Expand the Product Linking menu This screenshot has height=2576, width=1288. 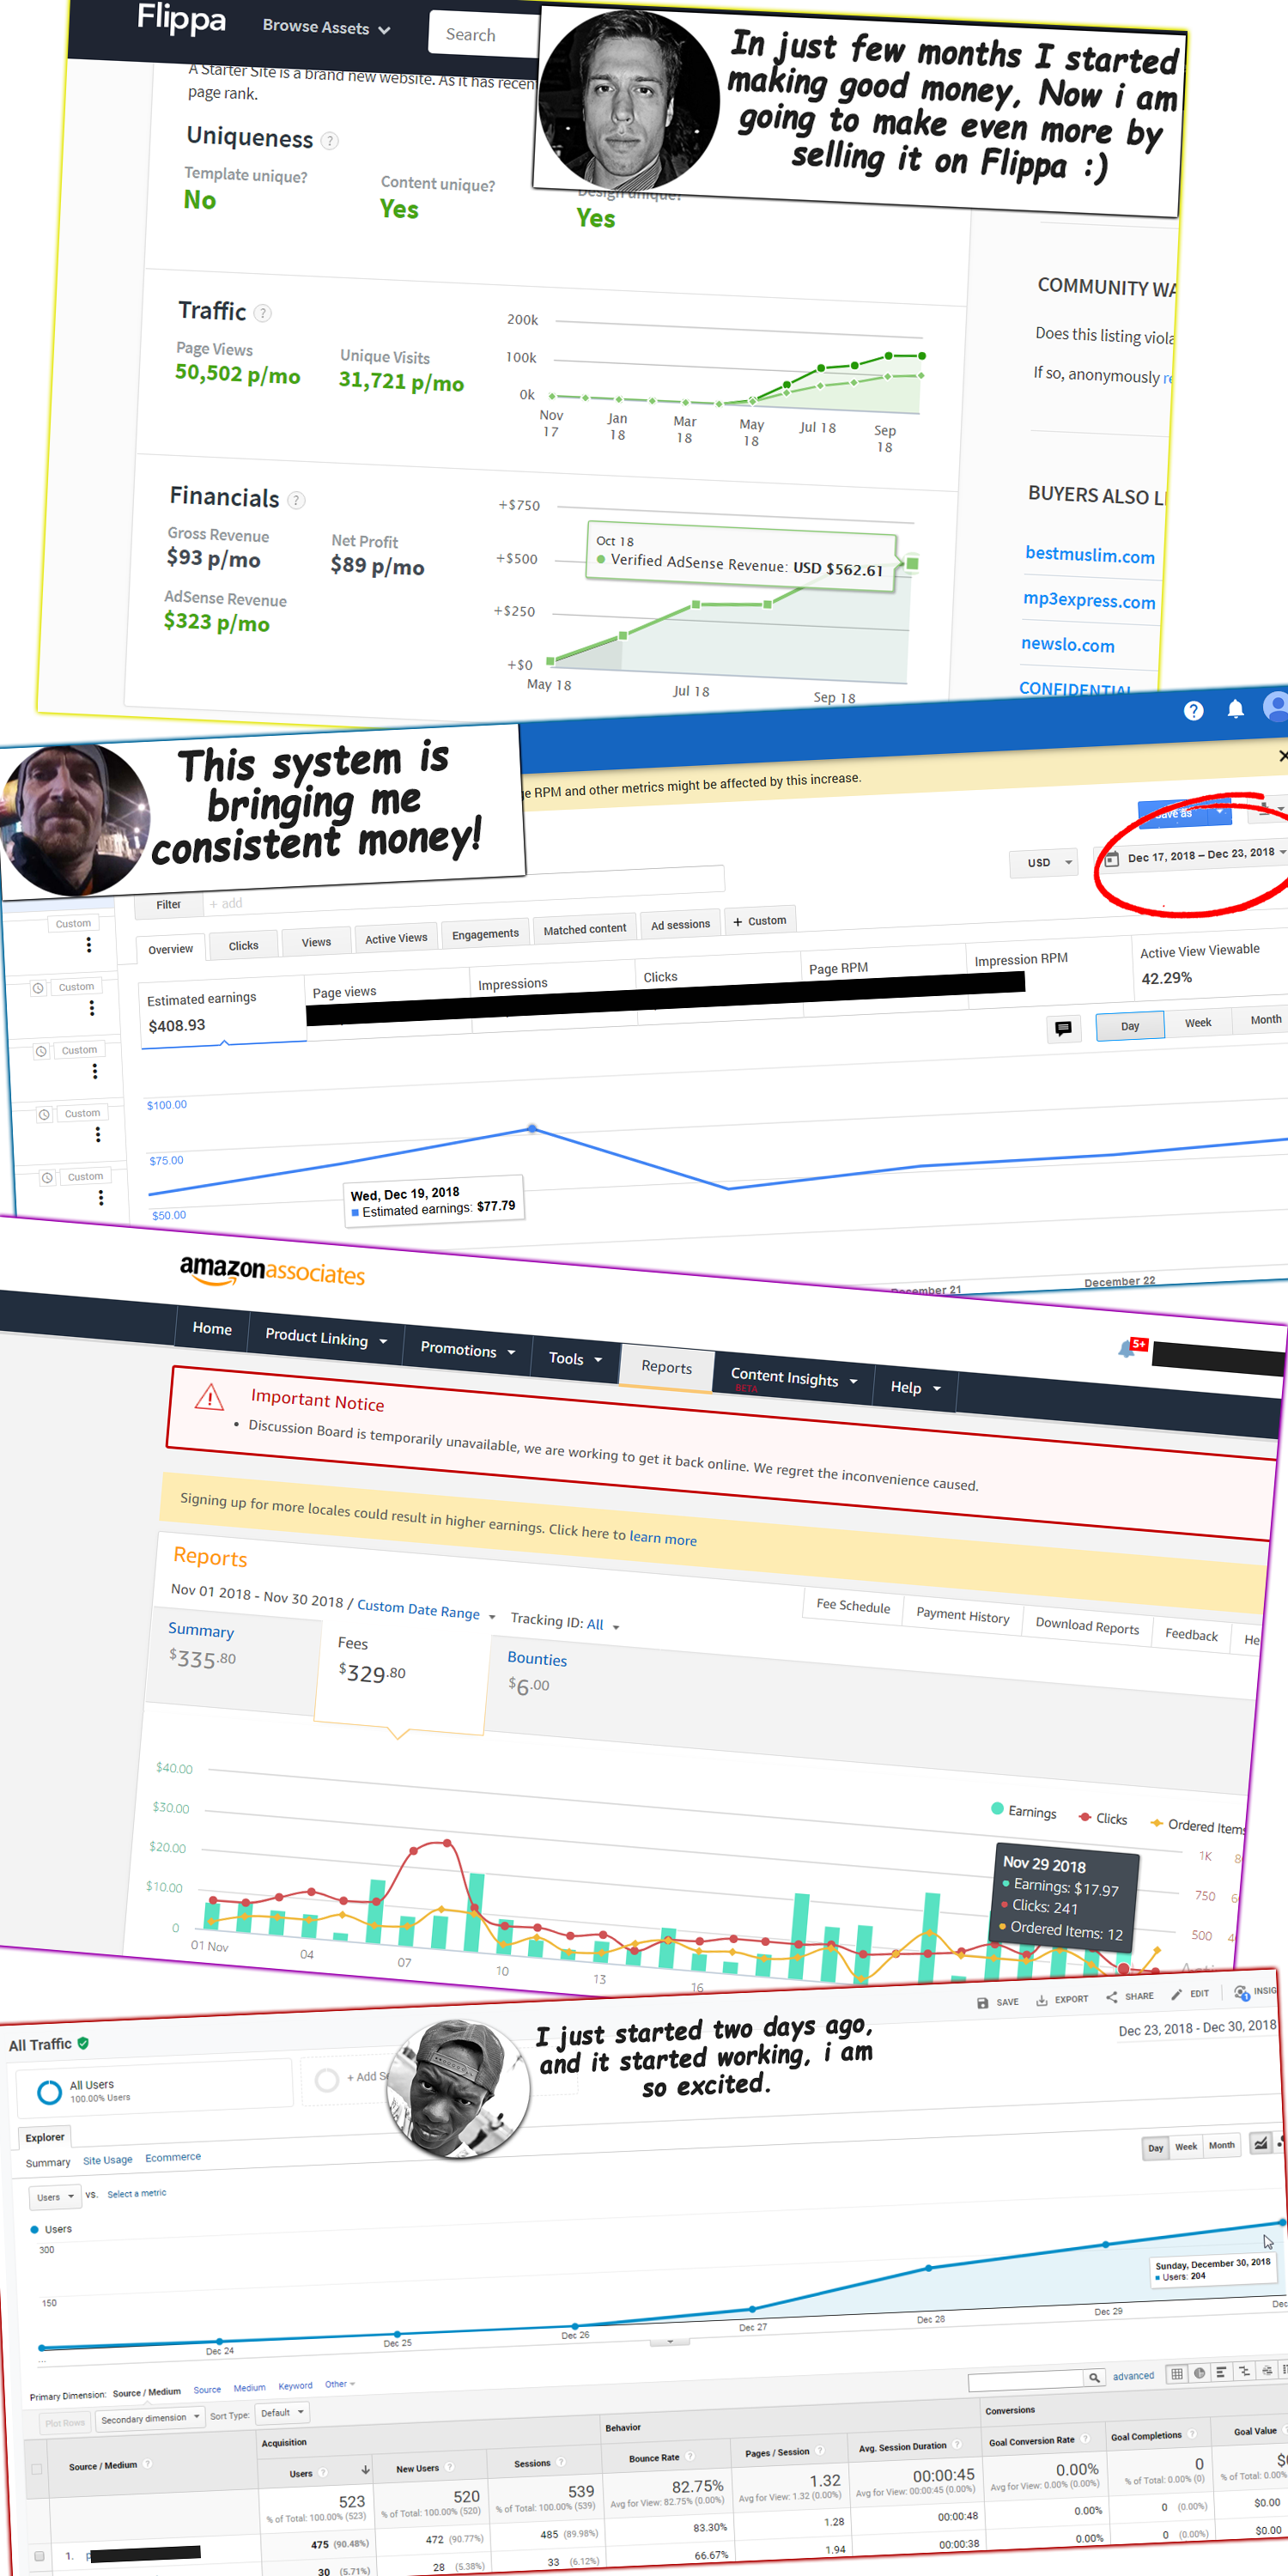coord(326,1338)
